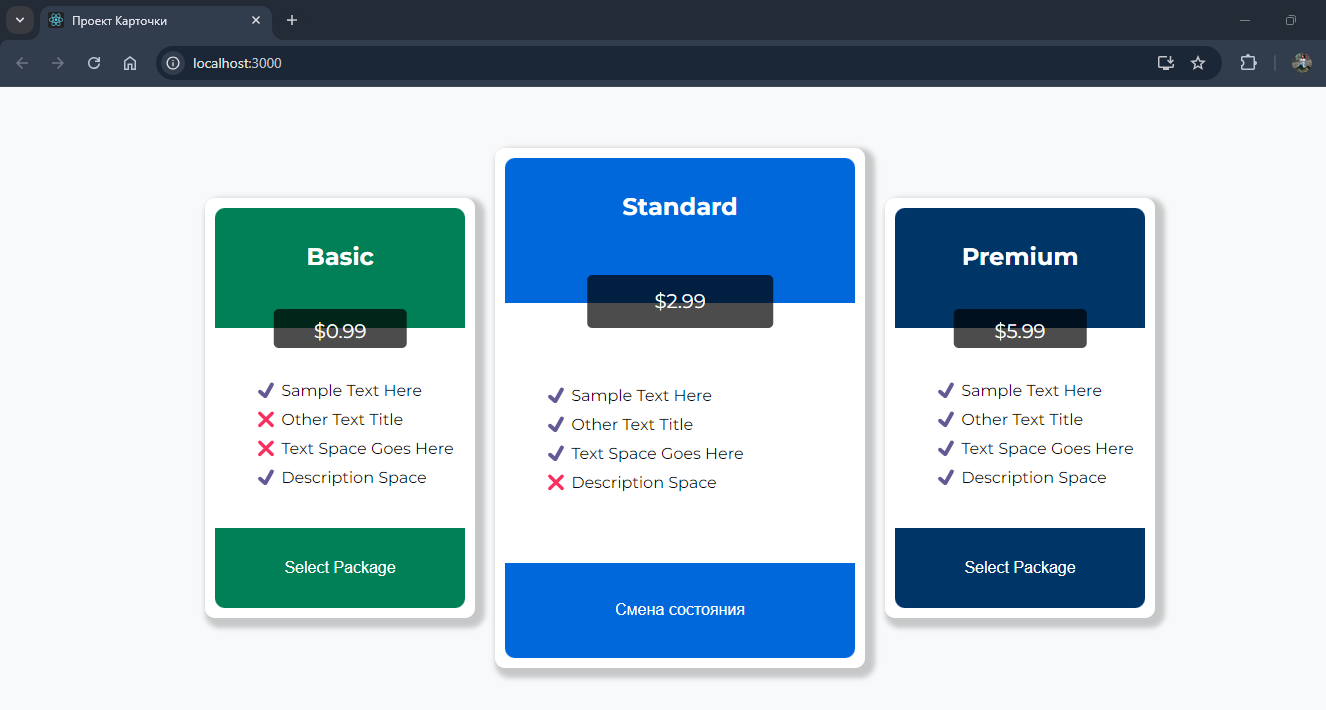The height and width of the screenshot is (710, 1326).
Task: Click the red cross beside Standard's Description Space
Action: tap(556, 483)
